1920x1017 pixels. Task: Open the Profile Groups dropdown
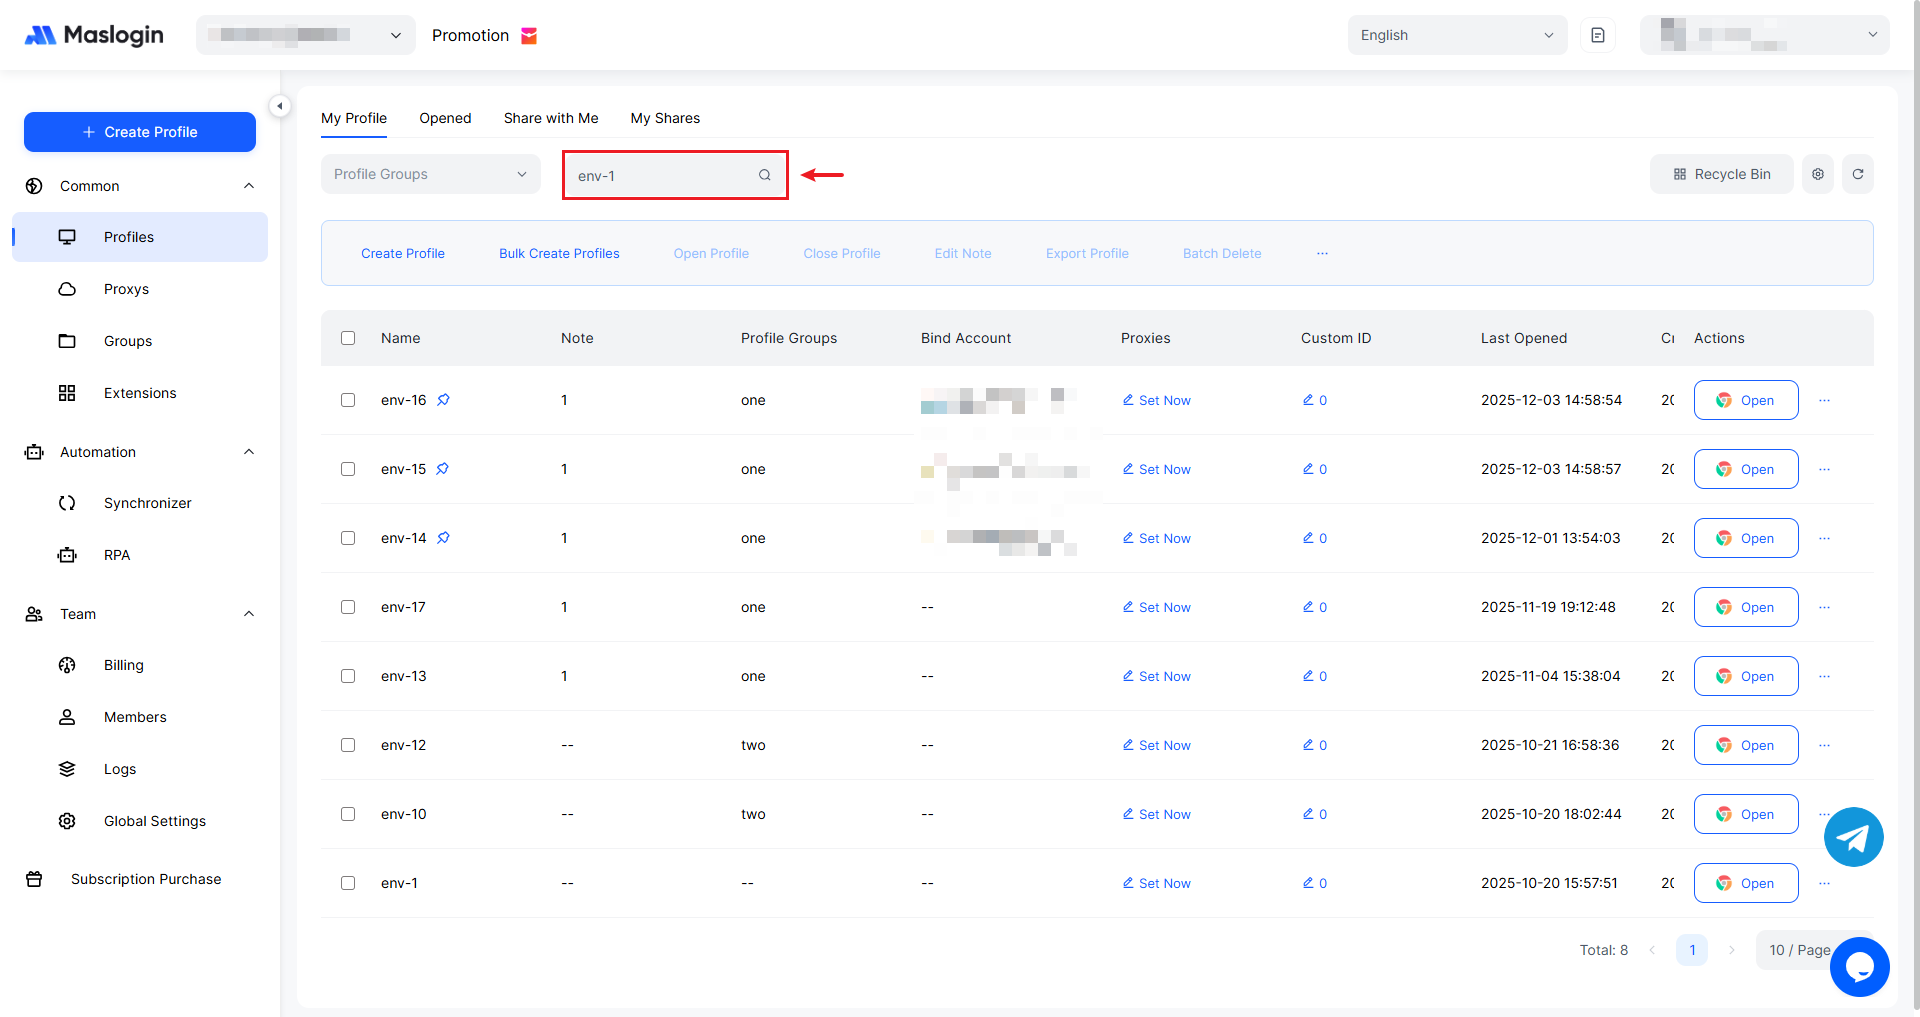tap(430, 174)
